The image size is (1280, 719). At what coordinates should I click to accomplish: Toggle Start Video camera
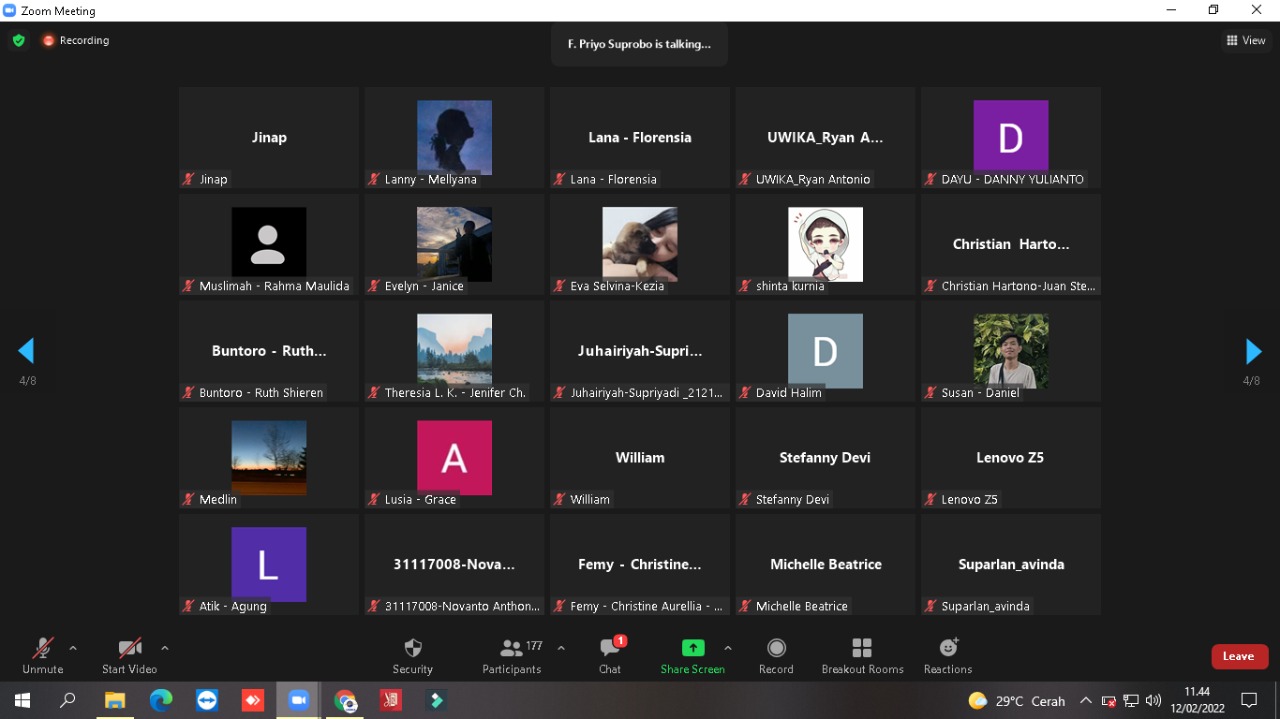(x=130, y=655)
